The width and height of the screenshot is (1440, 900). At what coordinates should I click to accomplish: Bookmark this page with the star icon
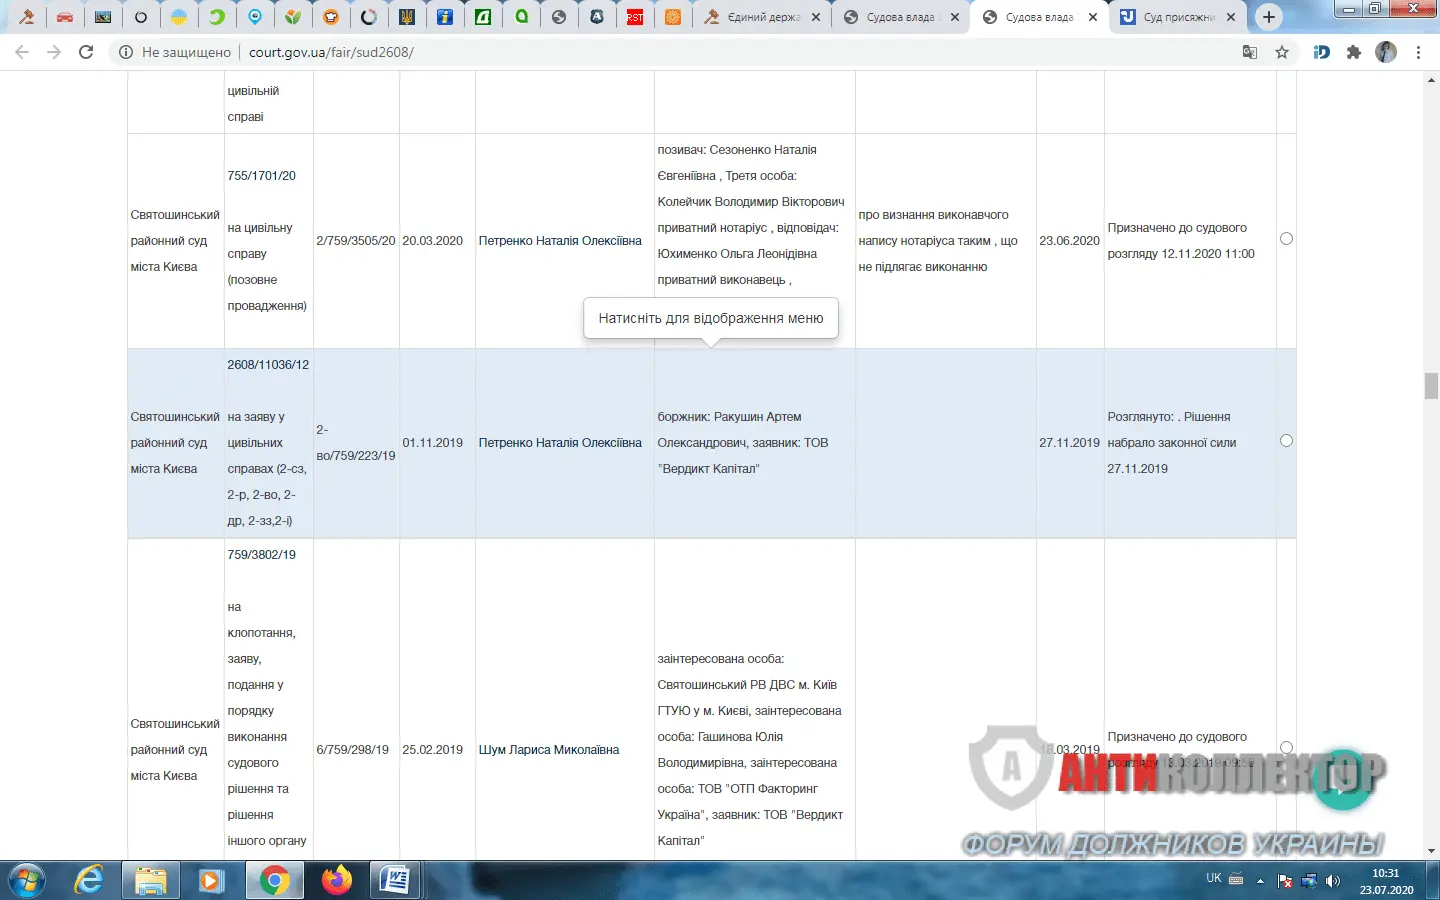(1282, 52)
